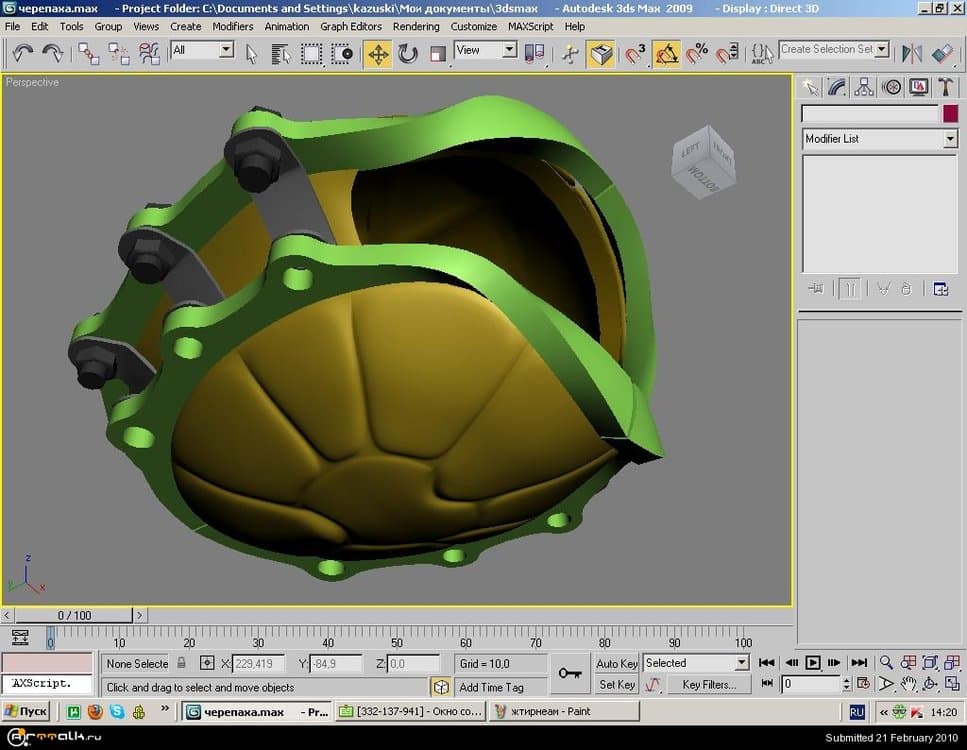The height and width of the screenshot is (750, 967).
Task: Click the object color swatch
Action: (x=950, y=114)
